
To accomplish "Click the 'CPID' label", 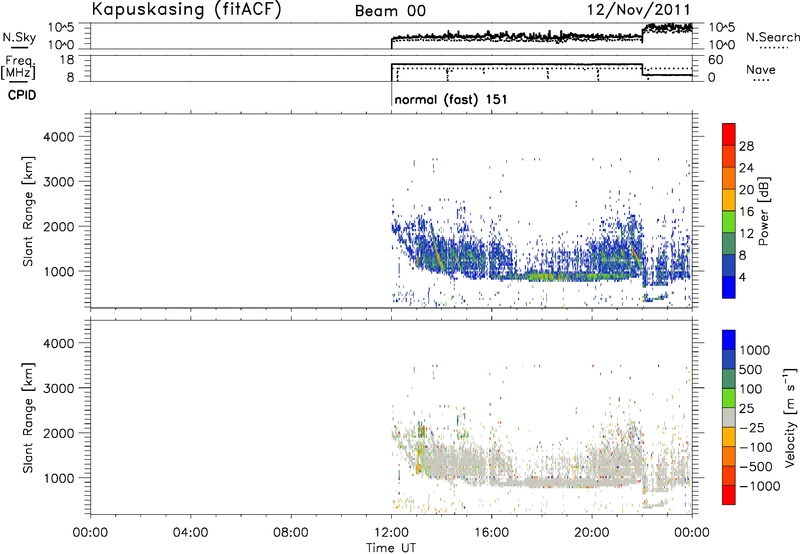I will coord(22,95).
